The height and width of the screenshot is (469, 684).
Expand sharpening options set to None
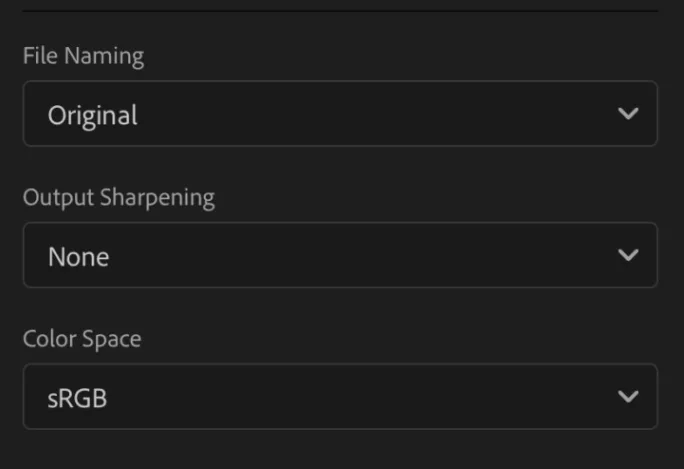[x=340, y=255]
